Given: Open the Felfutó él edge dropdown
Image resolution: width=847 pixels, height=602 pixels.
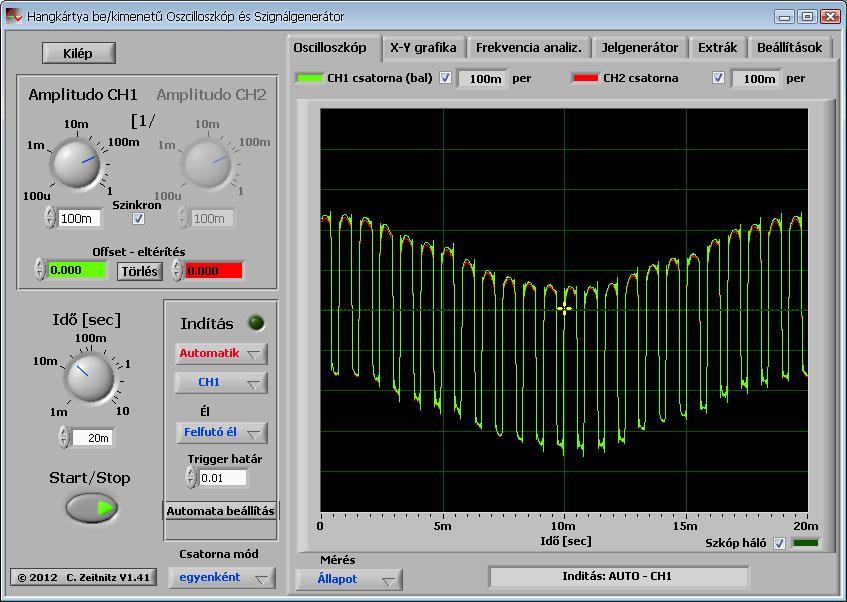Looking at the screenshot, I should point(221,432).
